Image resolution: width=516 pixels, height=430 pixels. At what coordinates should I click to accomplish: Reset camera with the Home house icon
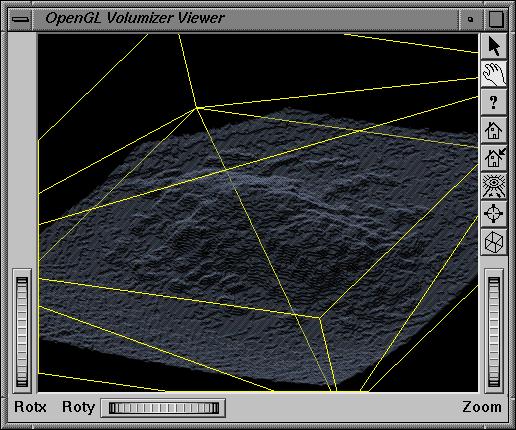tap(494, 130)
